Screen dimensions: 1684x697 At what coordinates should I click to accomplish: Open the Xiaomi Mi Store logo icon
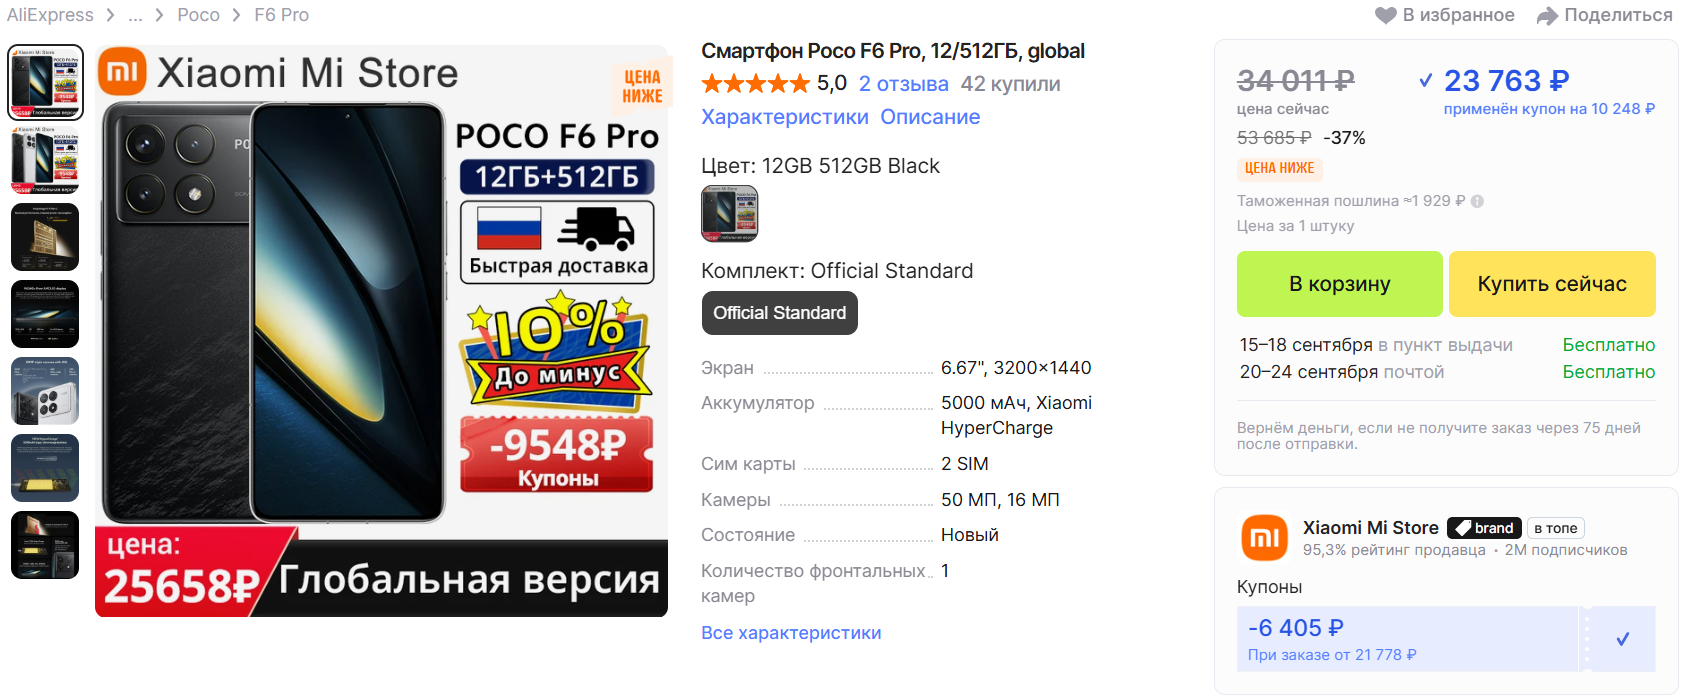(1265, 538)
